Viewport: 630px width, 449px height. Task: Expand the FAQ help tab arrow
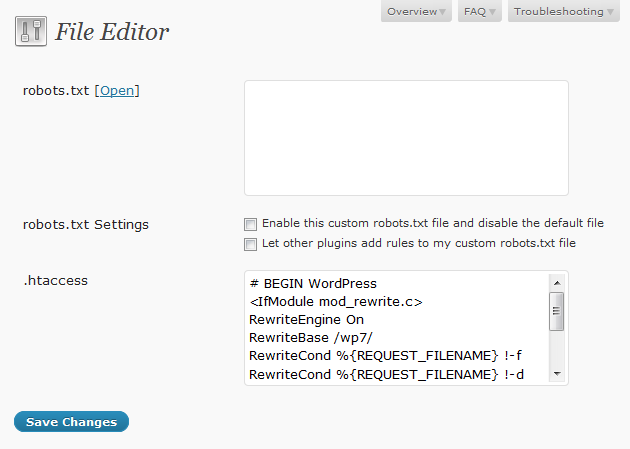pyautogui.click(x=493, y=13)
